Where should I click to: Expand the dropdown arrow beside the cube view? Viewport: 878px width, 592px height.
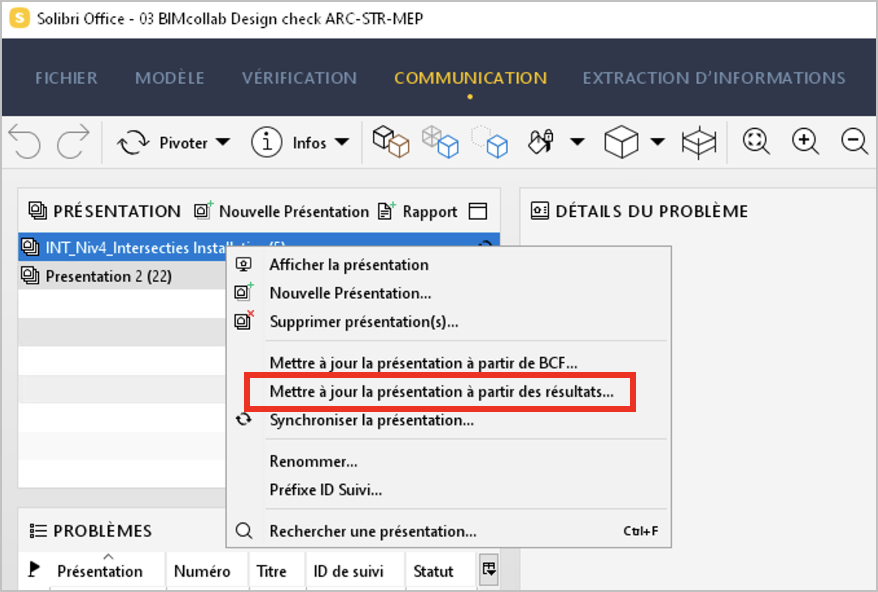pyautogui.click(x=657, y=142)
